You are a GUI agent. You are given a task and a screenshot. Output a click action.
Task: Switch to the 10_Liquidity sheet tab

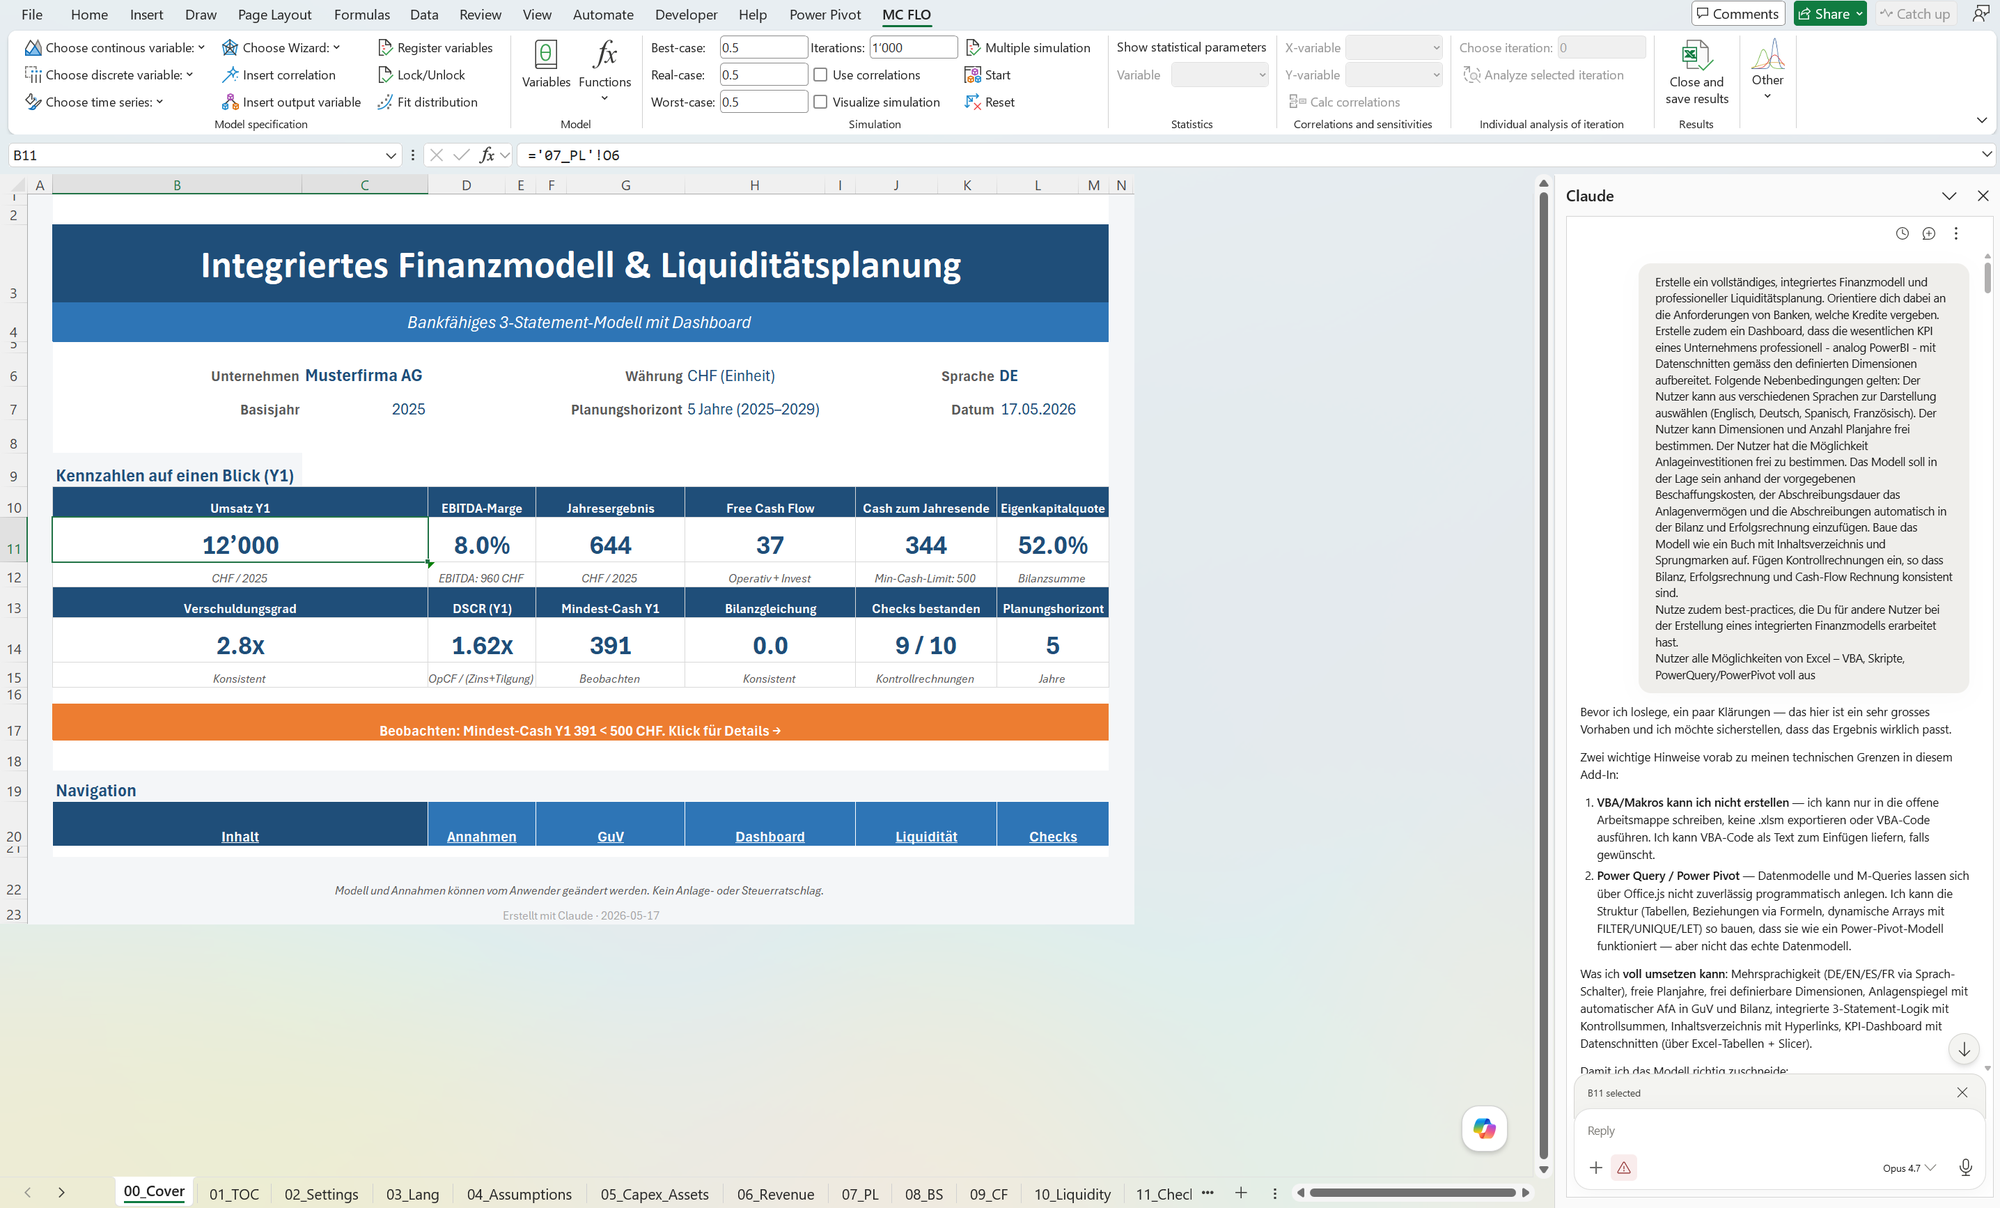(x=1072, y=1194)
